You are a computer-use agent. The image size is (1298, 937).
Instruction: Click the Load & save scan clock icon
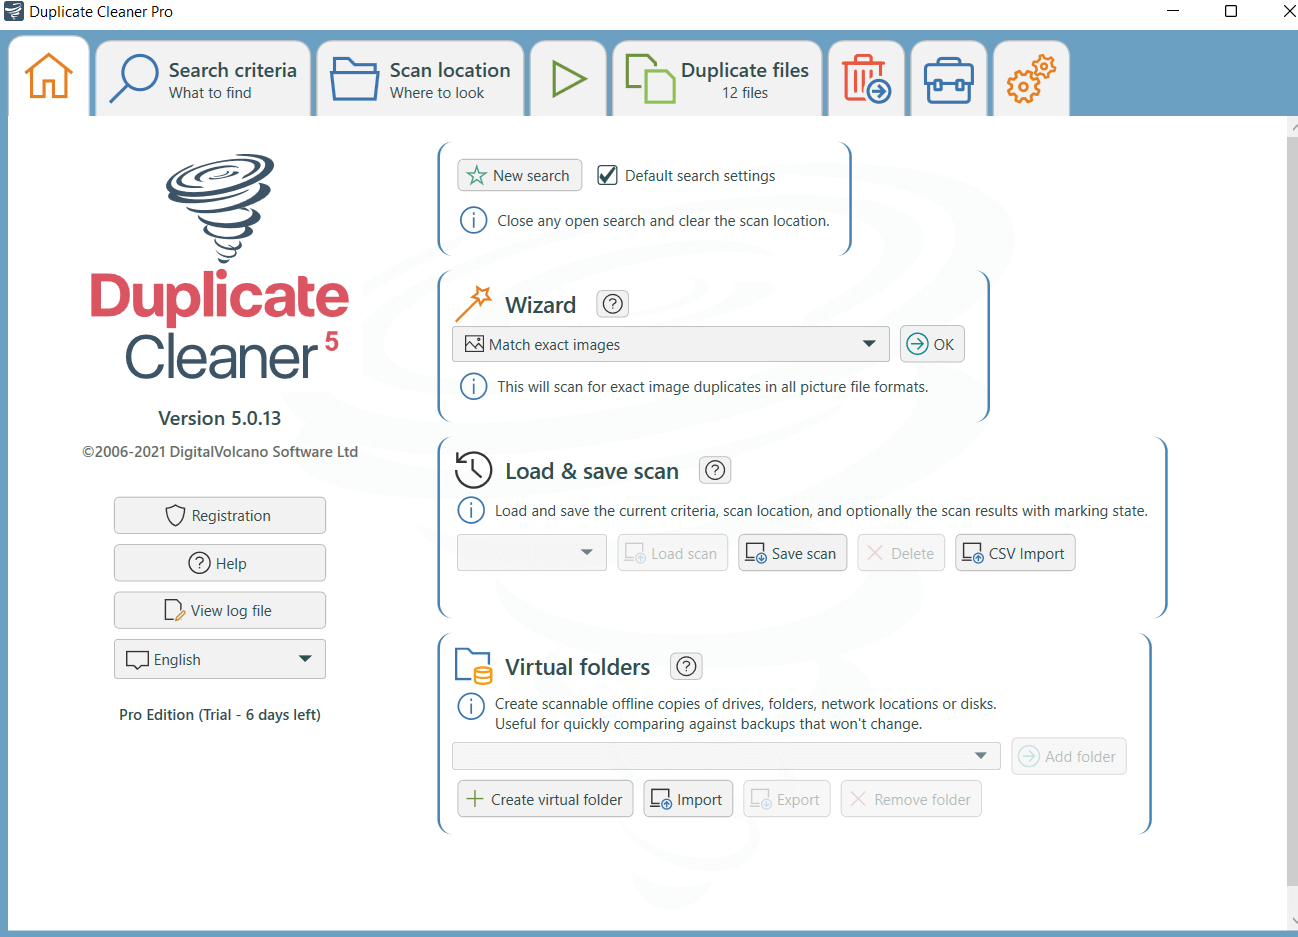pos(474,469)
